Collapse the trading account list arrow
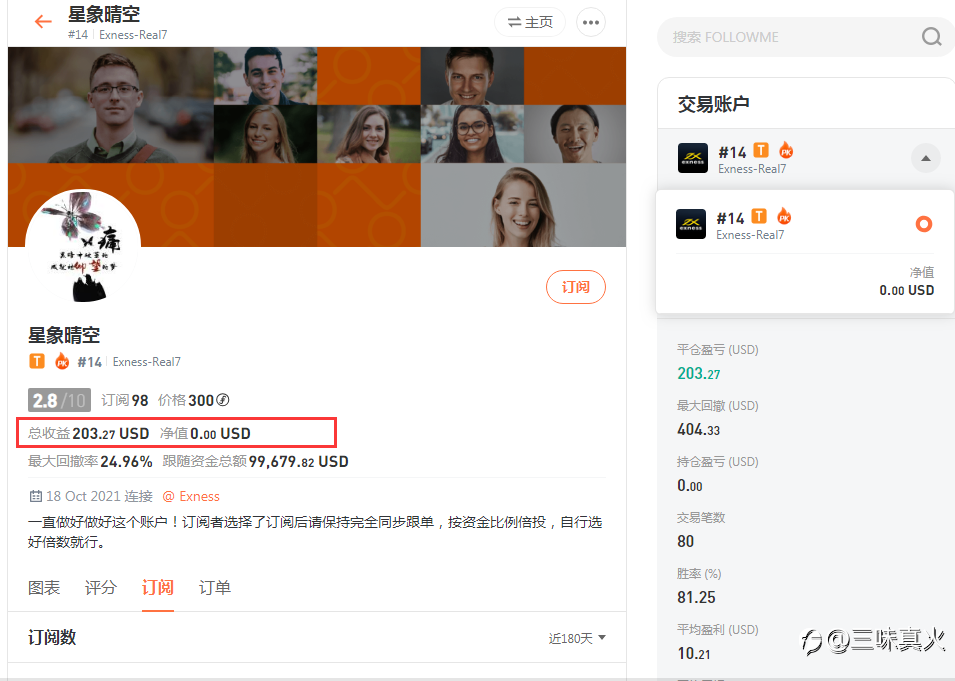This screenshot has width=955, height=681. pyautogui.click(x=926, y=158)
